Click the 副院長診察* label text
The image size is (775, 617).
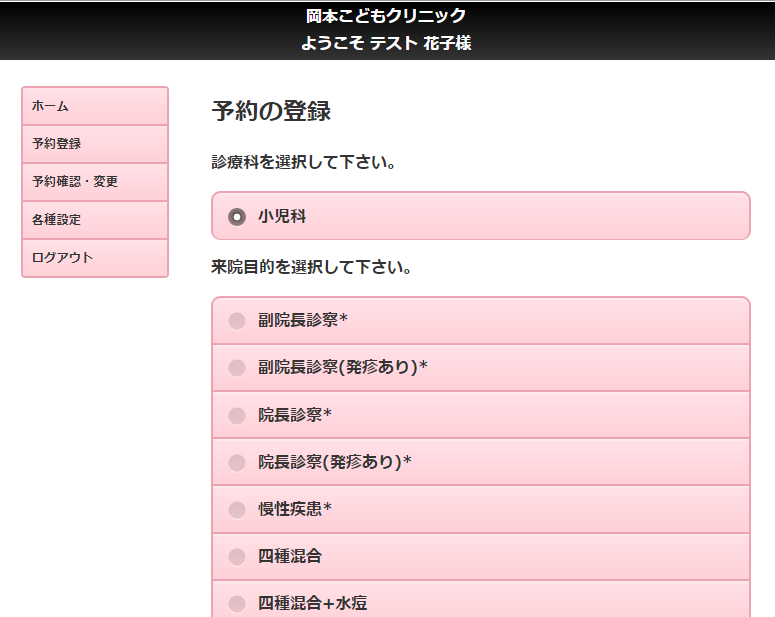tap(303, 320)
